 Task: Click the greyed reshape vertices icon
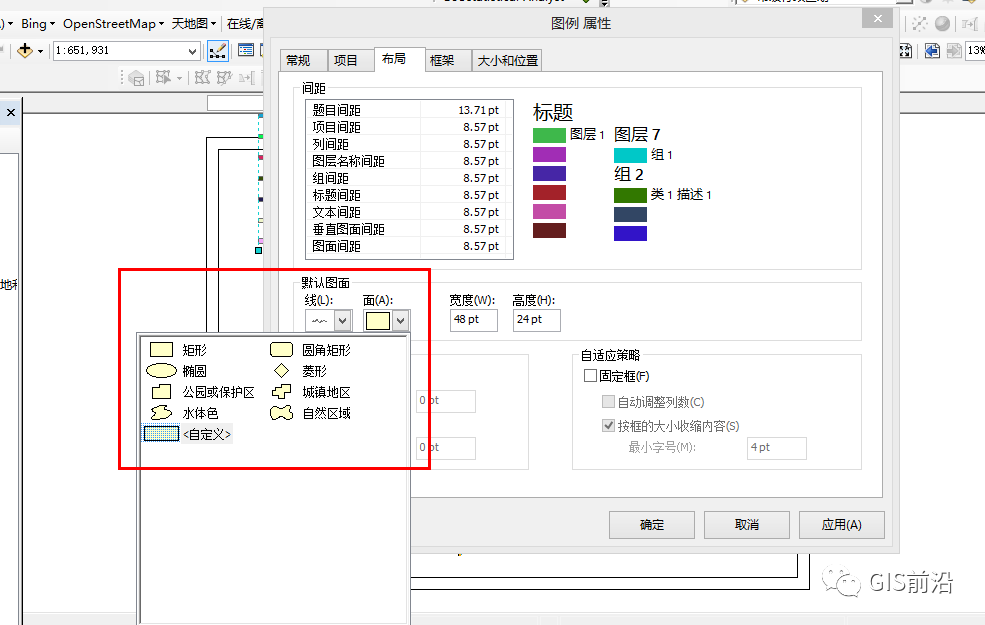[x=224, y=77]
